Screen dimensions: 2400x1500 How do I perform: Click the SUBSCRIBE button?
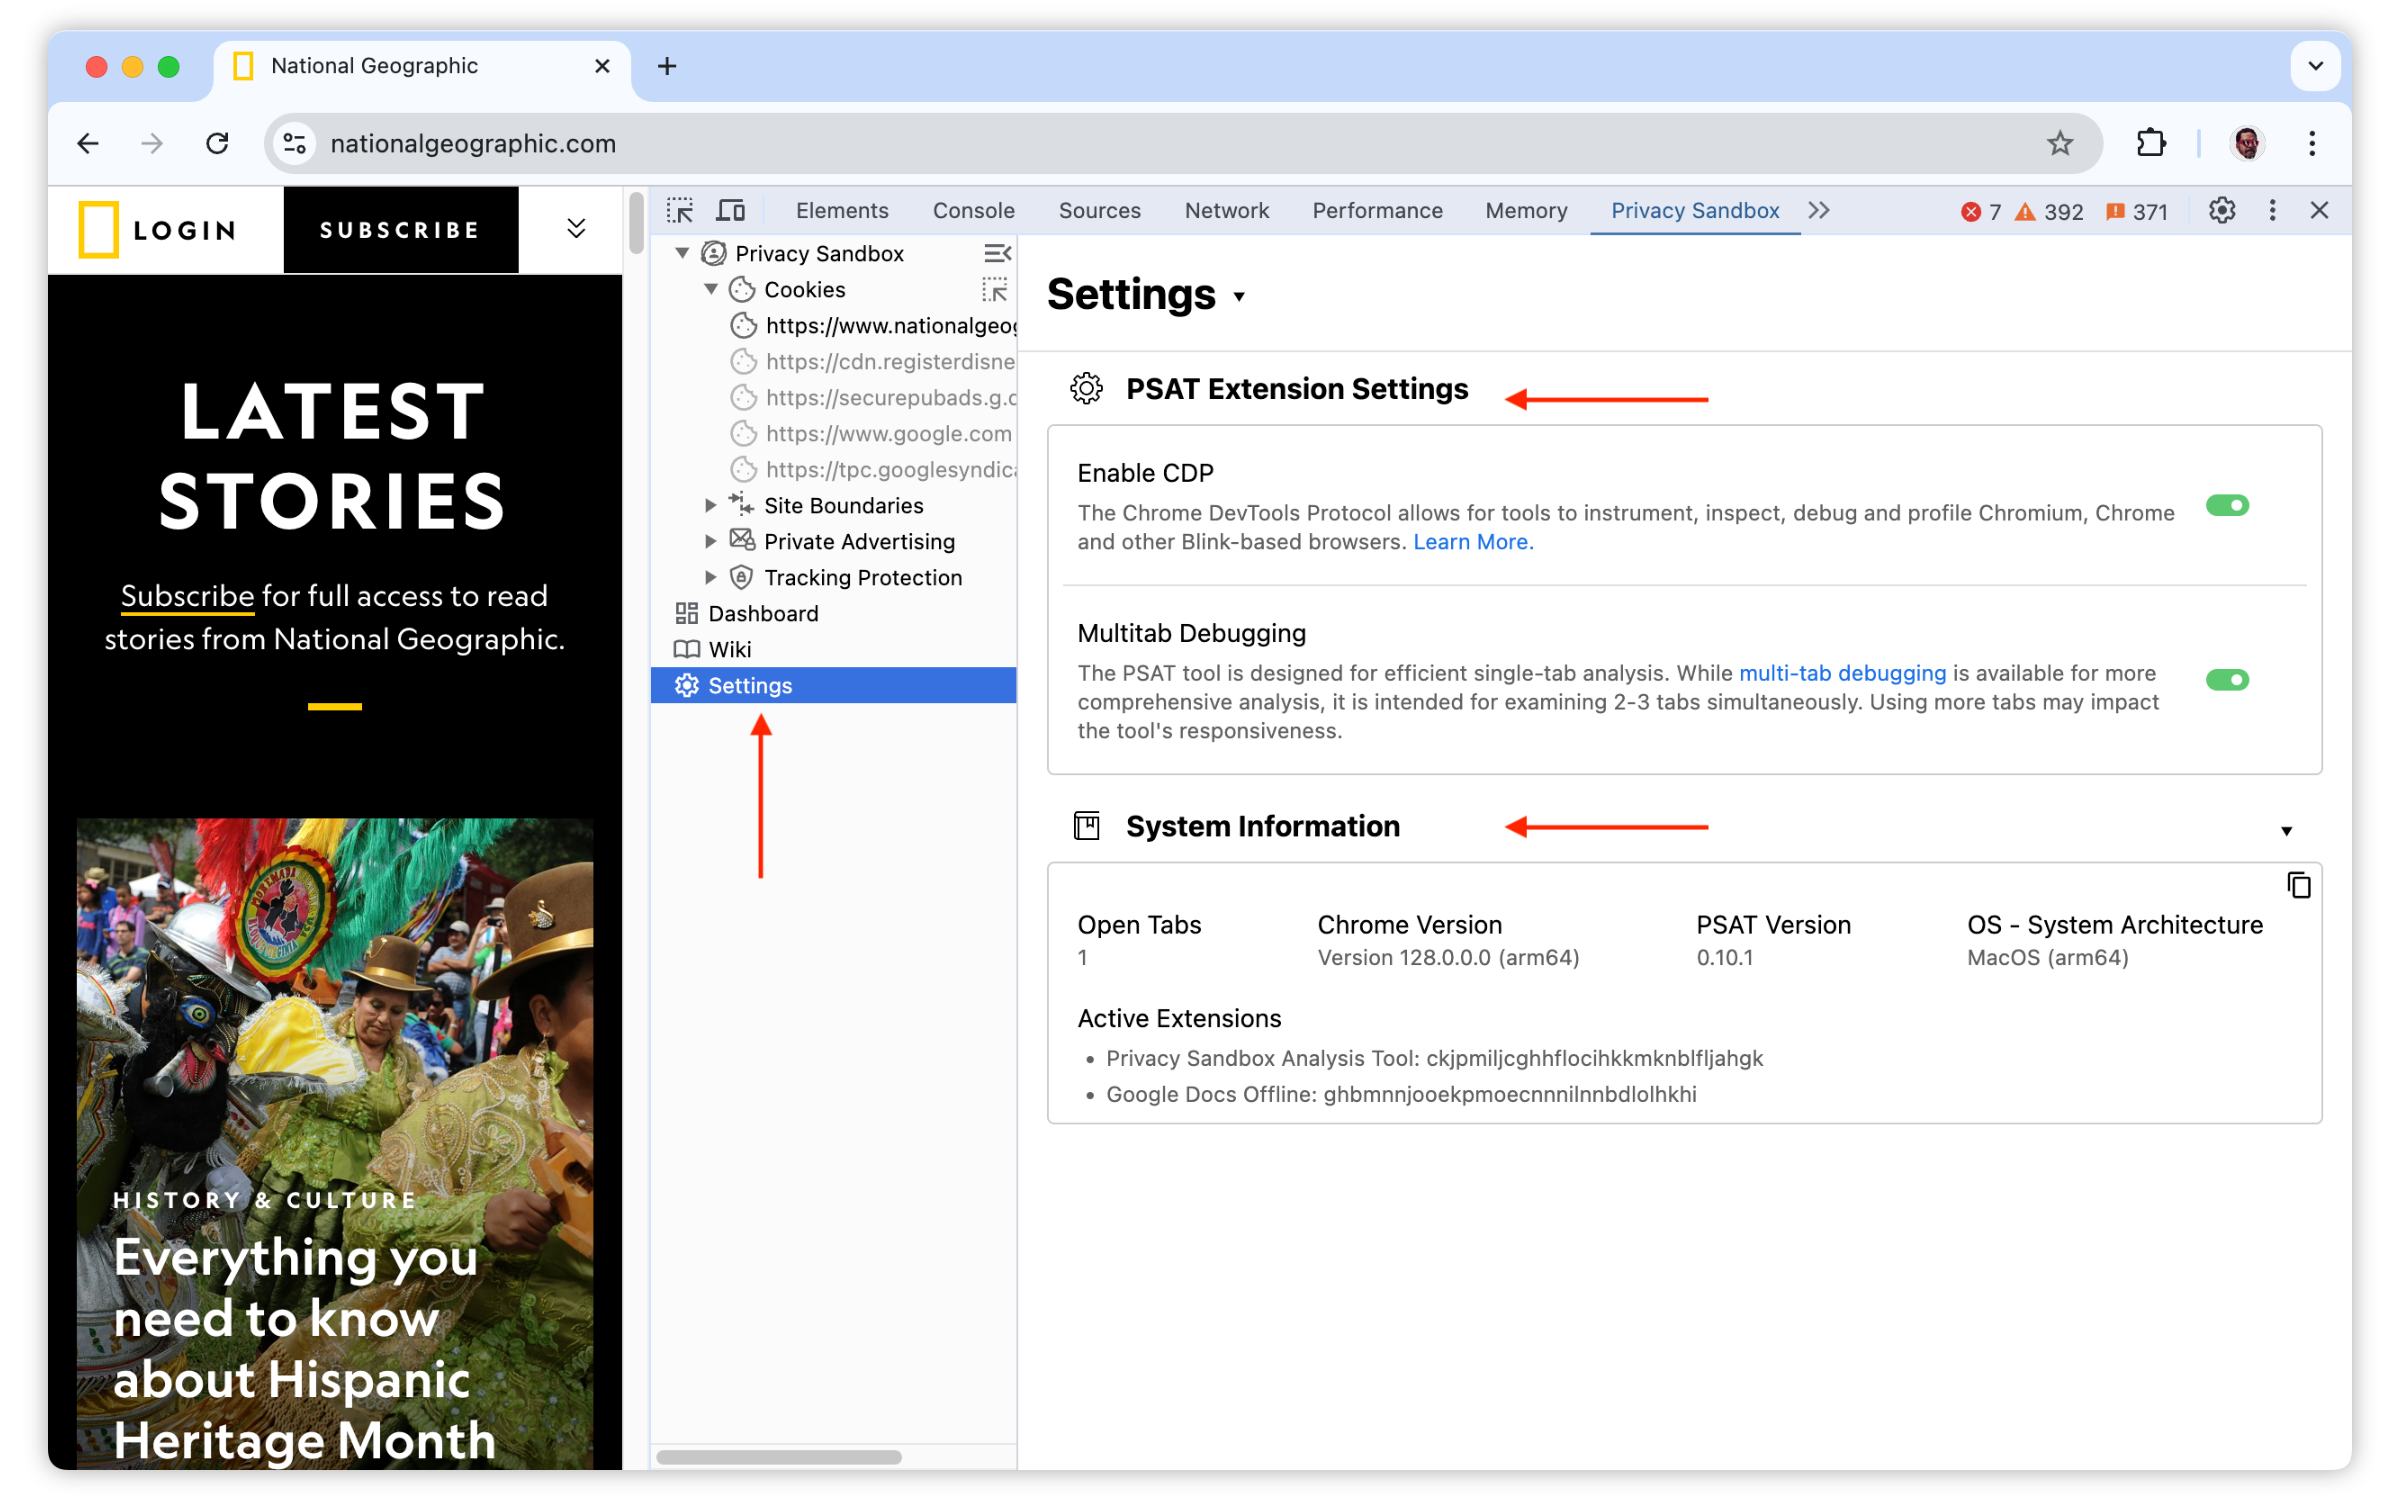(x=400, y=230)
